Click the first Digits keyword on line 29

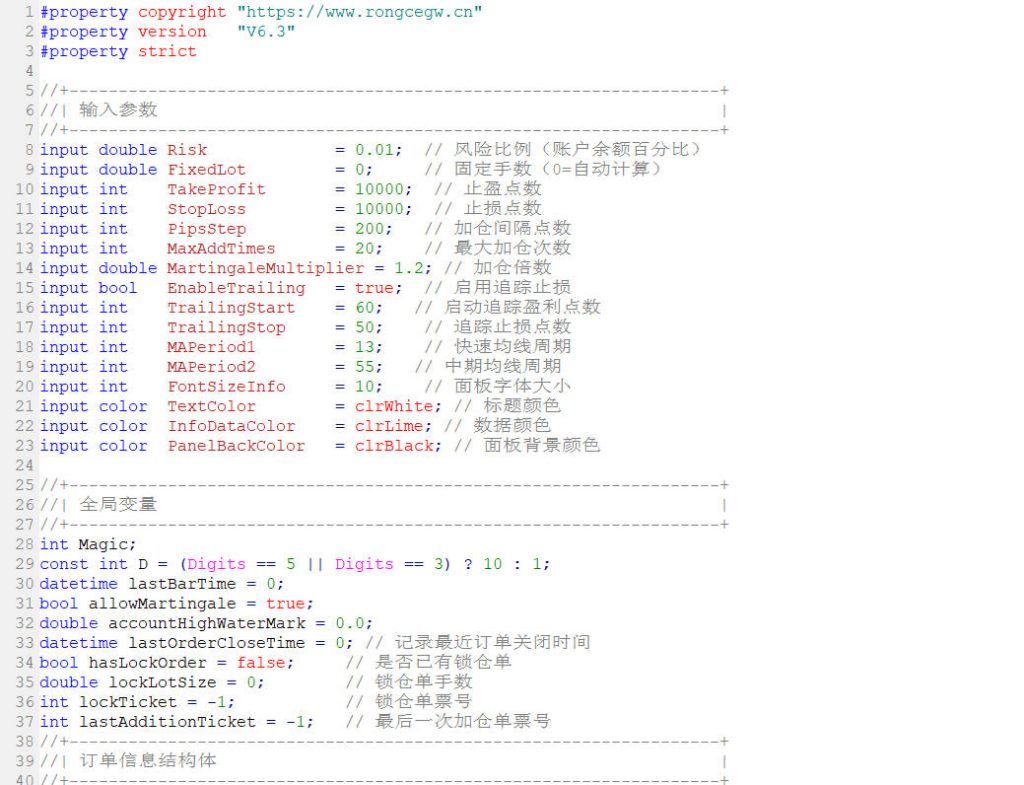point(216,564)
